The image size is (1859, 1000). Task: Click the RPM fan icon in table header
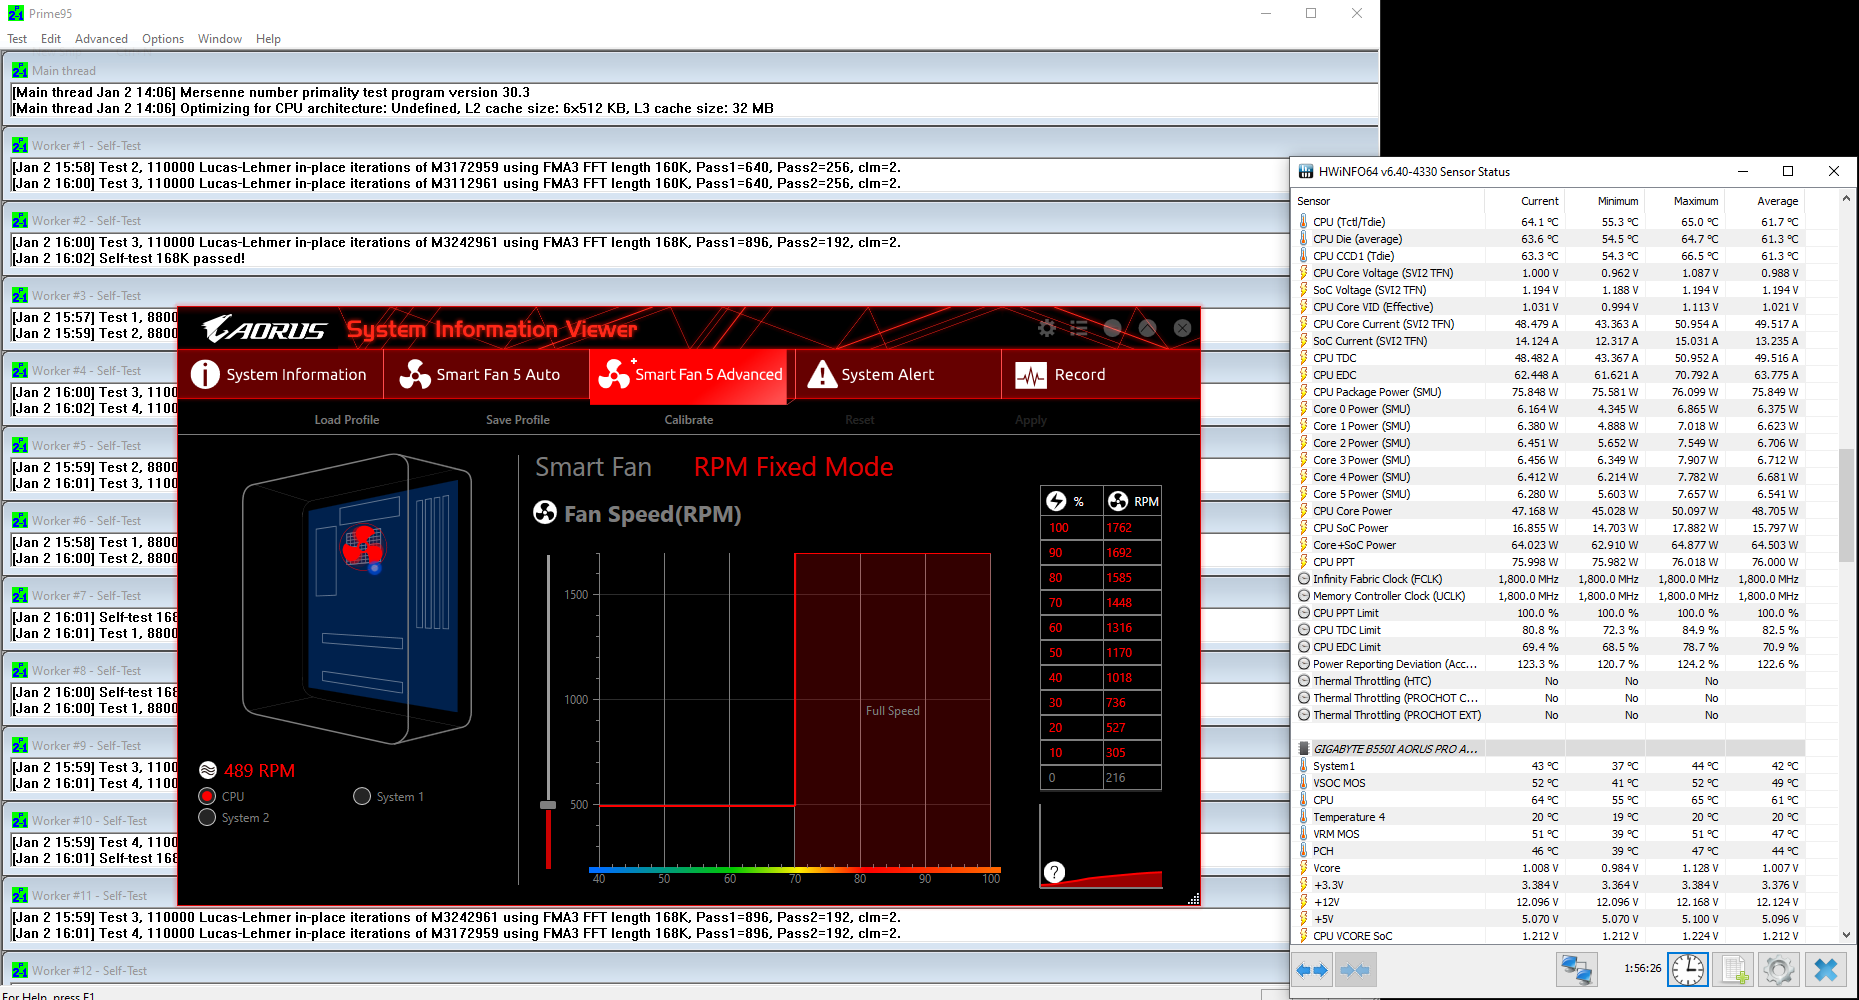coord(1118,501)
